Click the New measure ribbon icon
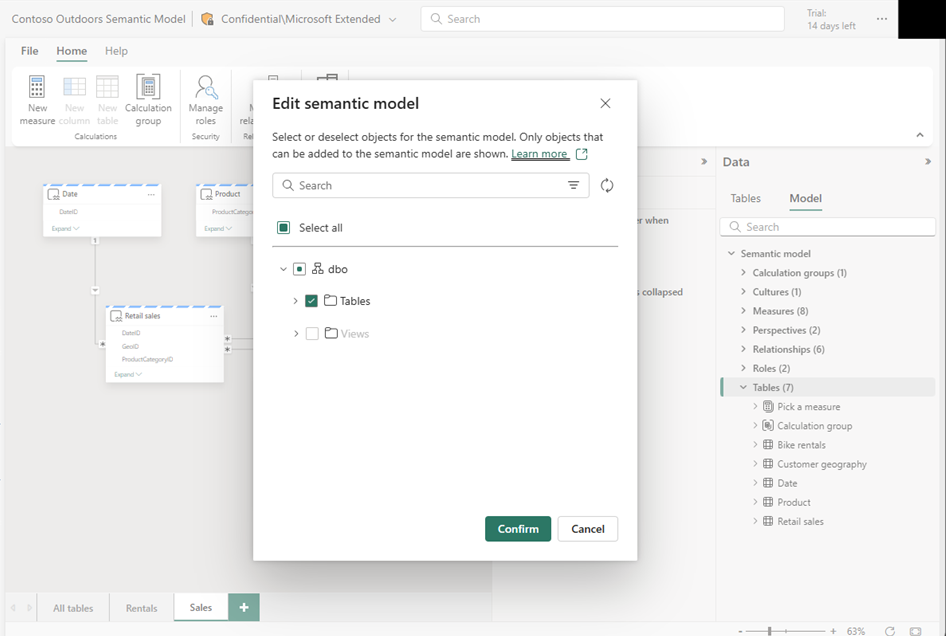Image resolution: width=946 pixels, height=636 pixels. point(37,87)
